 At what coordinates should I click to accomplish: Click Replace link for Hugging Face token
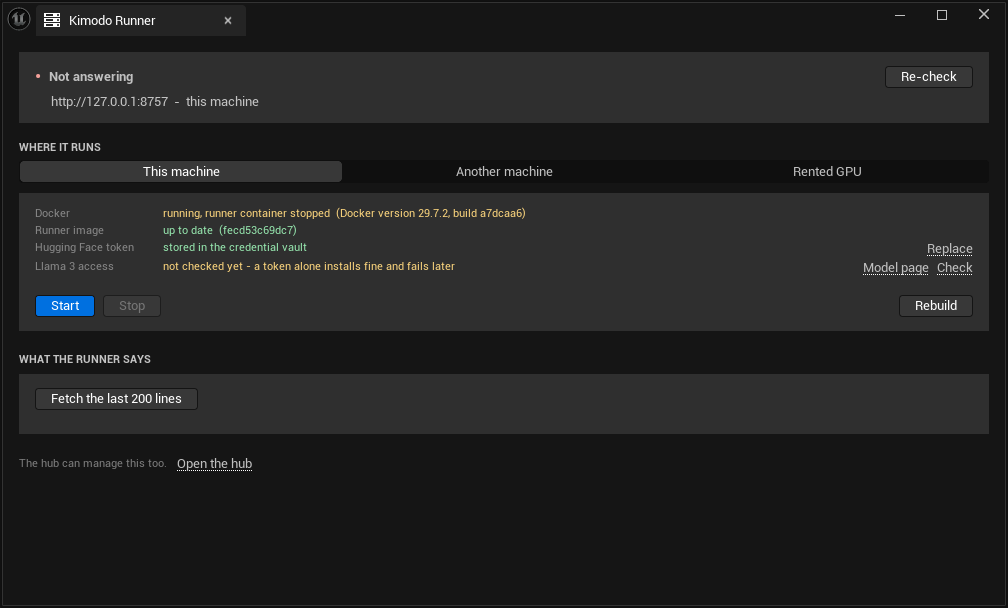[949, 249]
